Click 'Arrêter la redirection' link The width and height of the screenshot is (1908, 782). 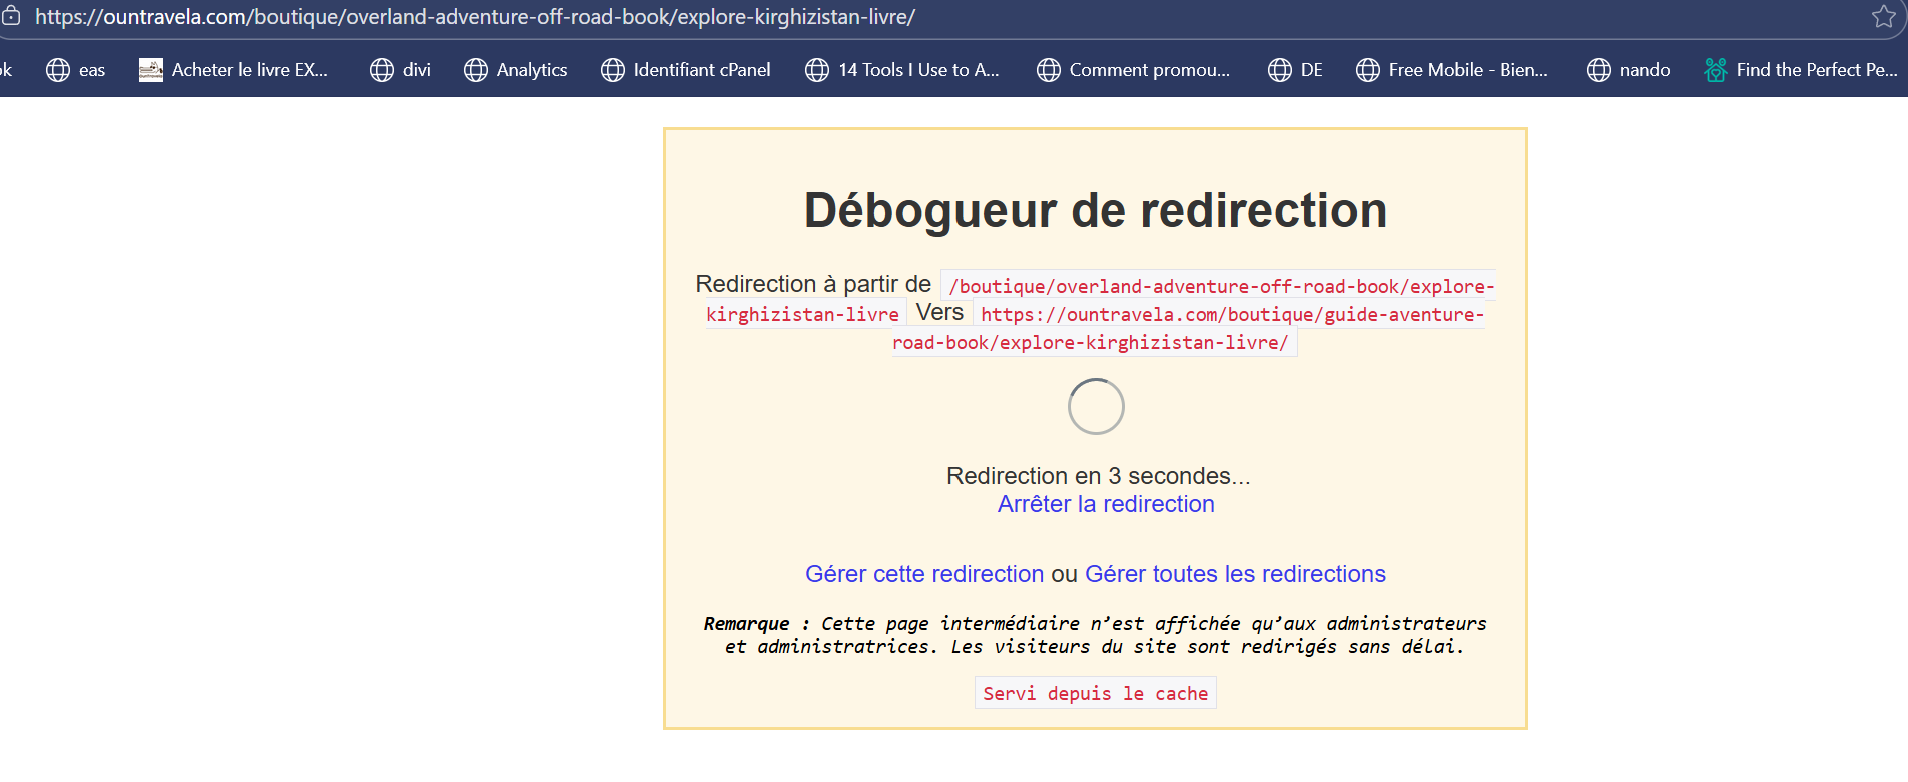(1106, 504)
